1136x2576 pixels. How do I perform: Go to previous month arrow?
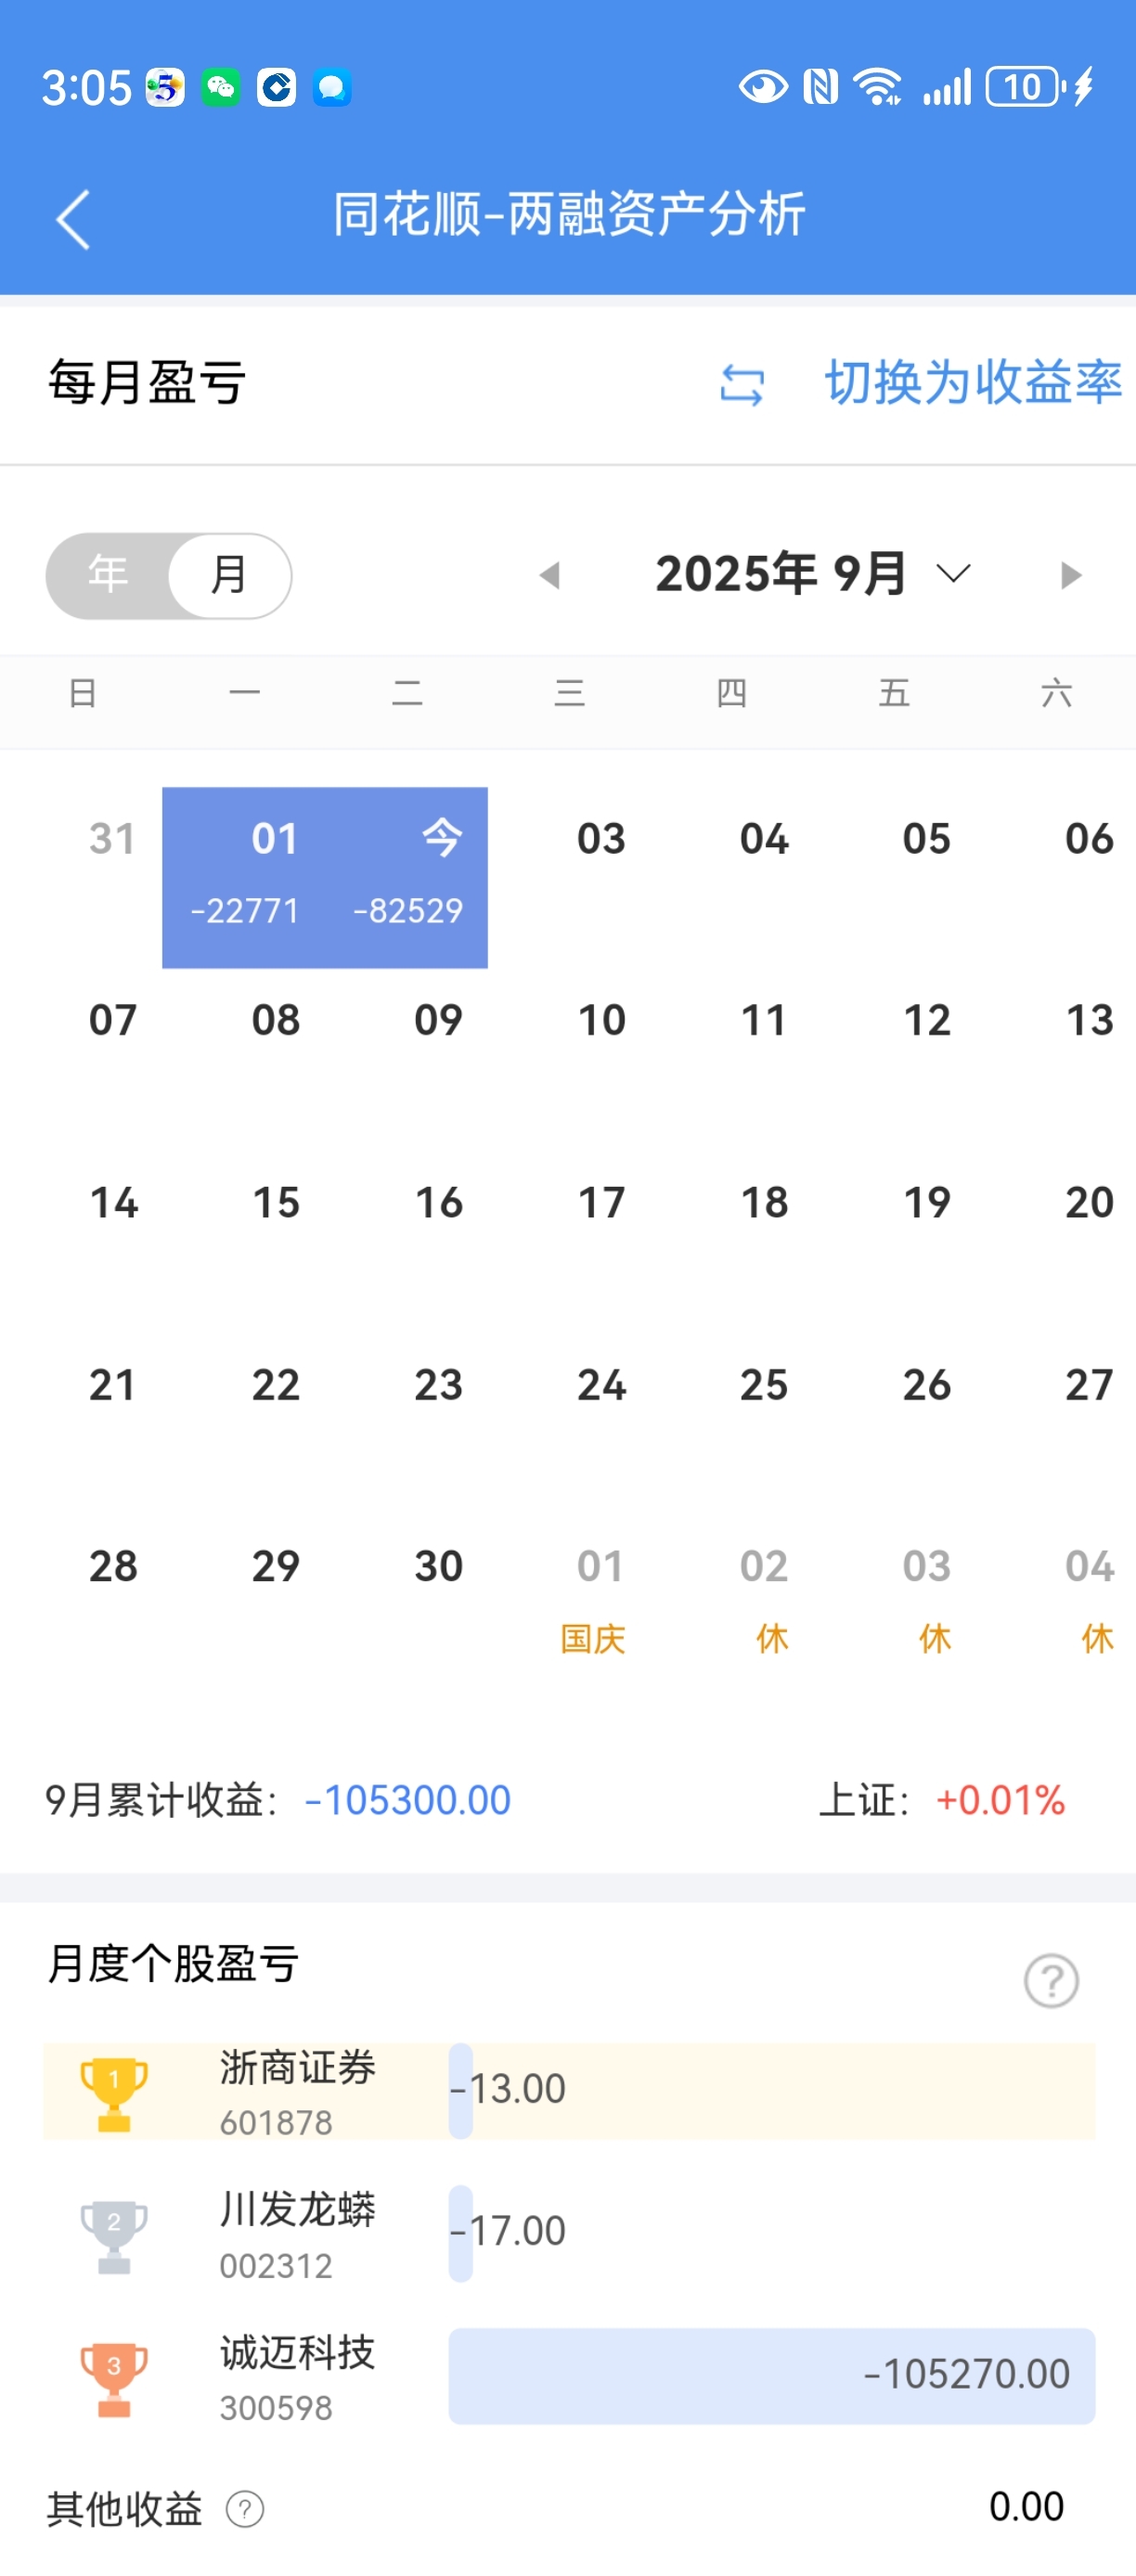click(549, 575)
